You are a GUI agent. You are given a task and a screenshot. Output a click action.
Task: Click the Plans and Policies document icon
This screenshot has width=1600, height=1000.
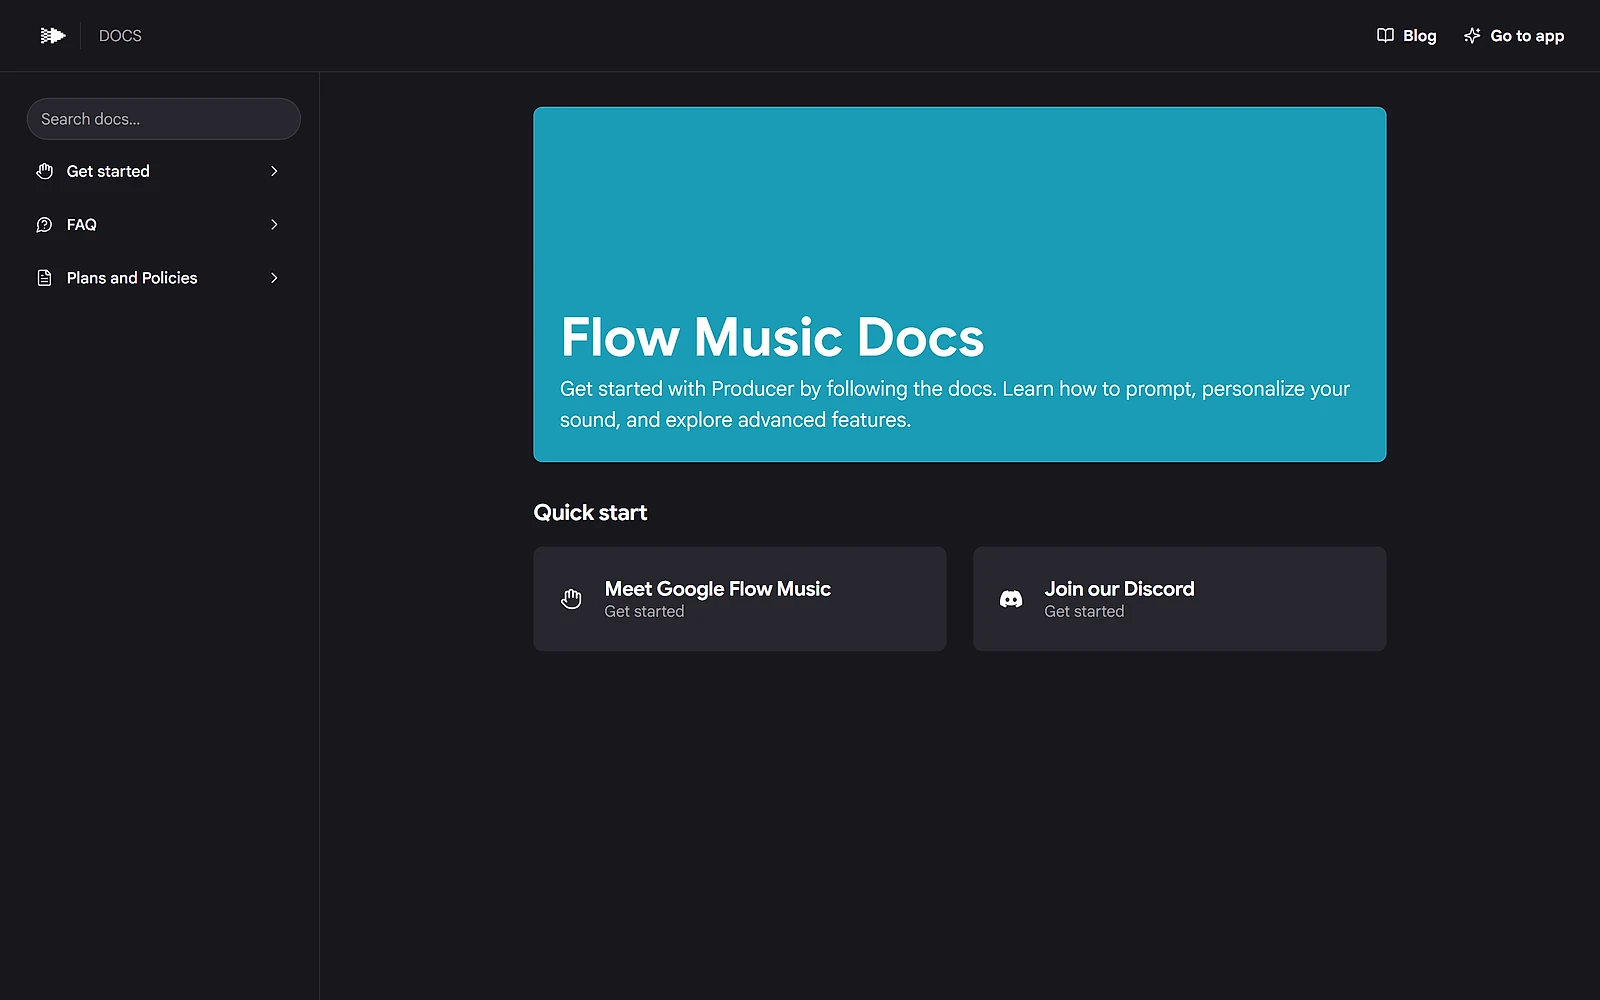[x=44, y=278]
